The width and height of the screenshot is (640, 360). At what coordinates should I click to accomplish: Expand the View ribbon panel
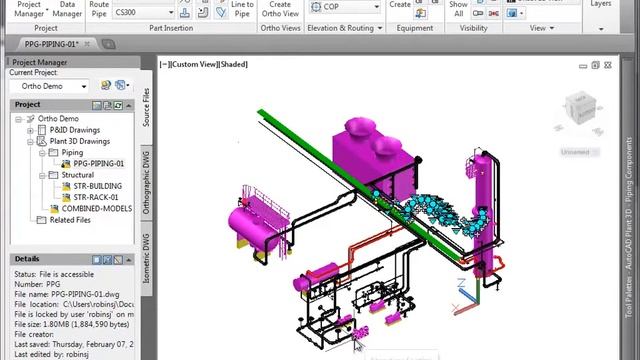[542, 28]
